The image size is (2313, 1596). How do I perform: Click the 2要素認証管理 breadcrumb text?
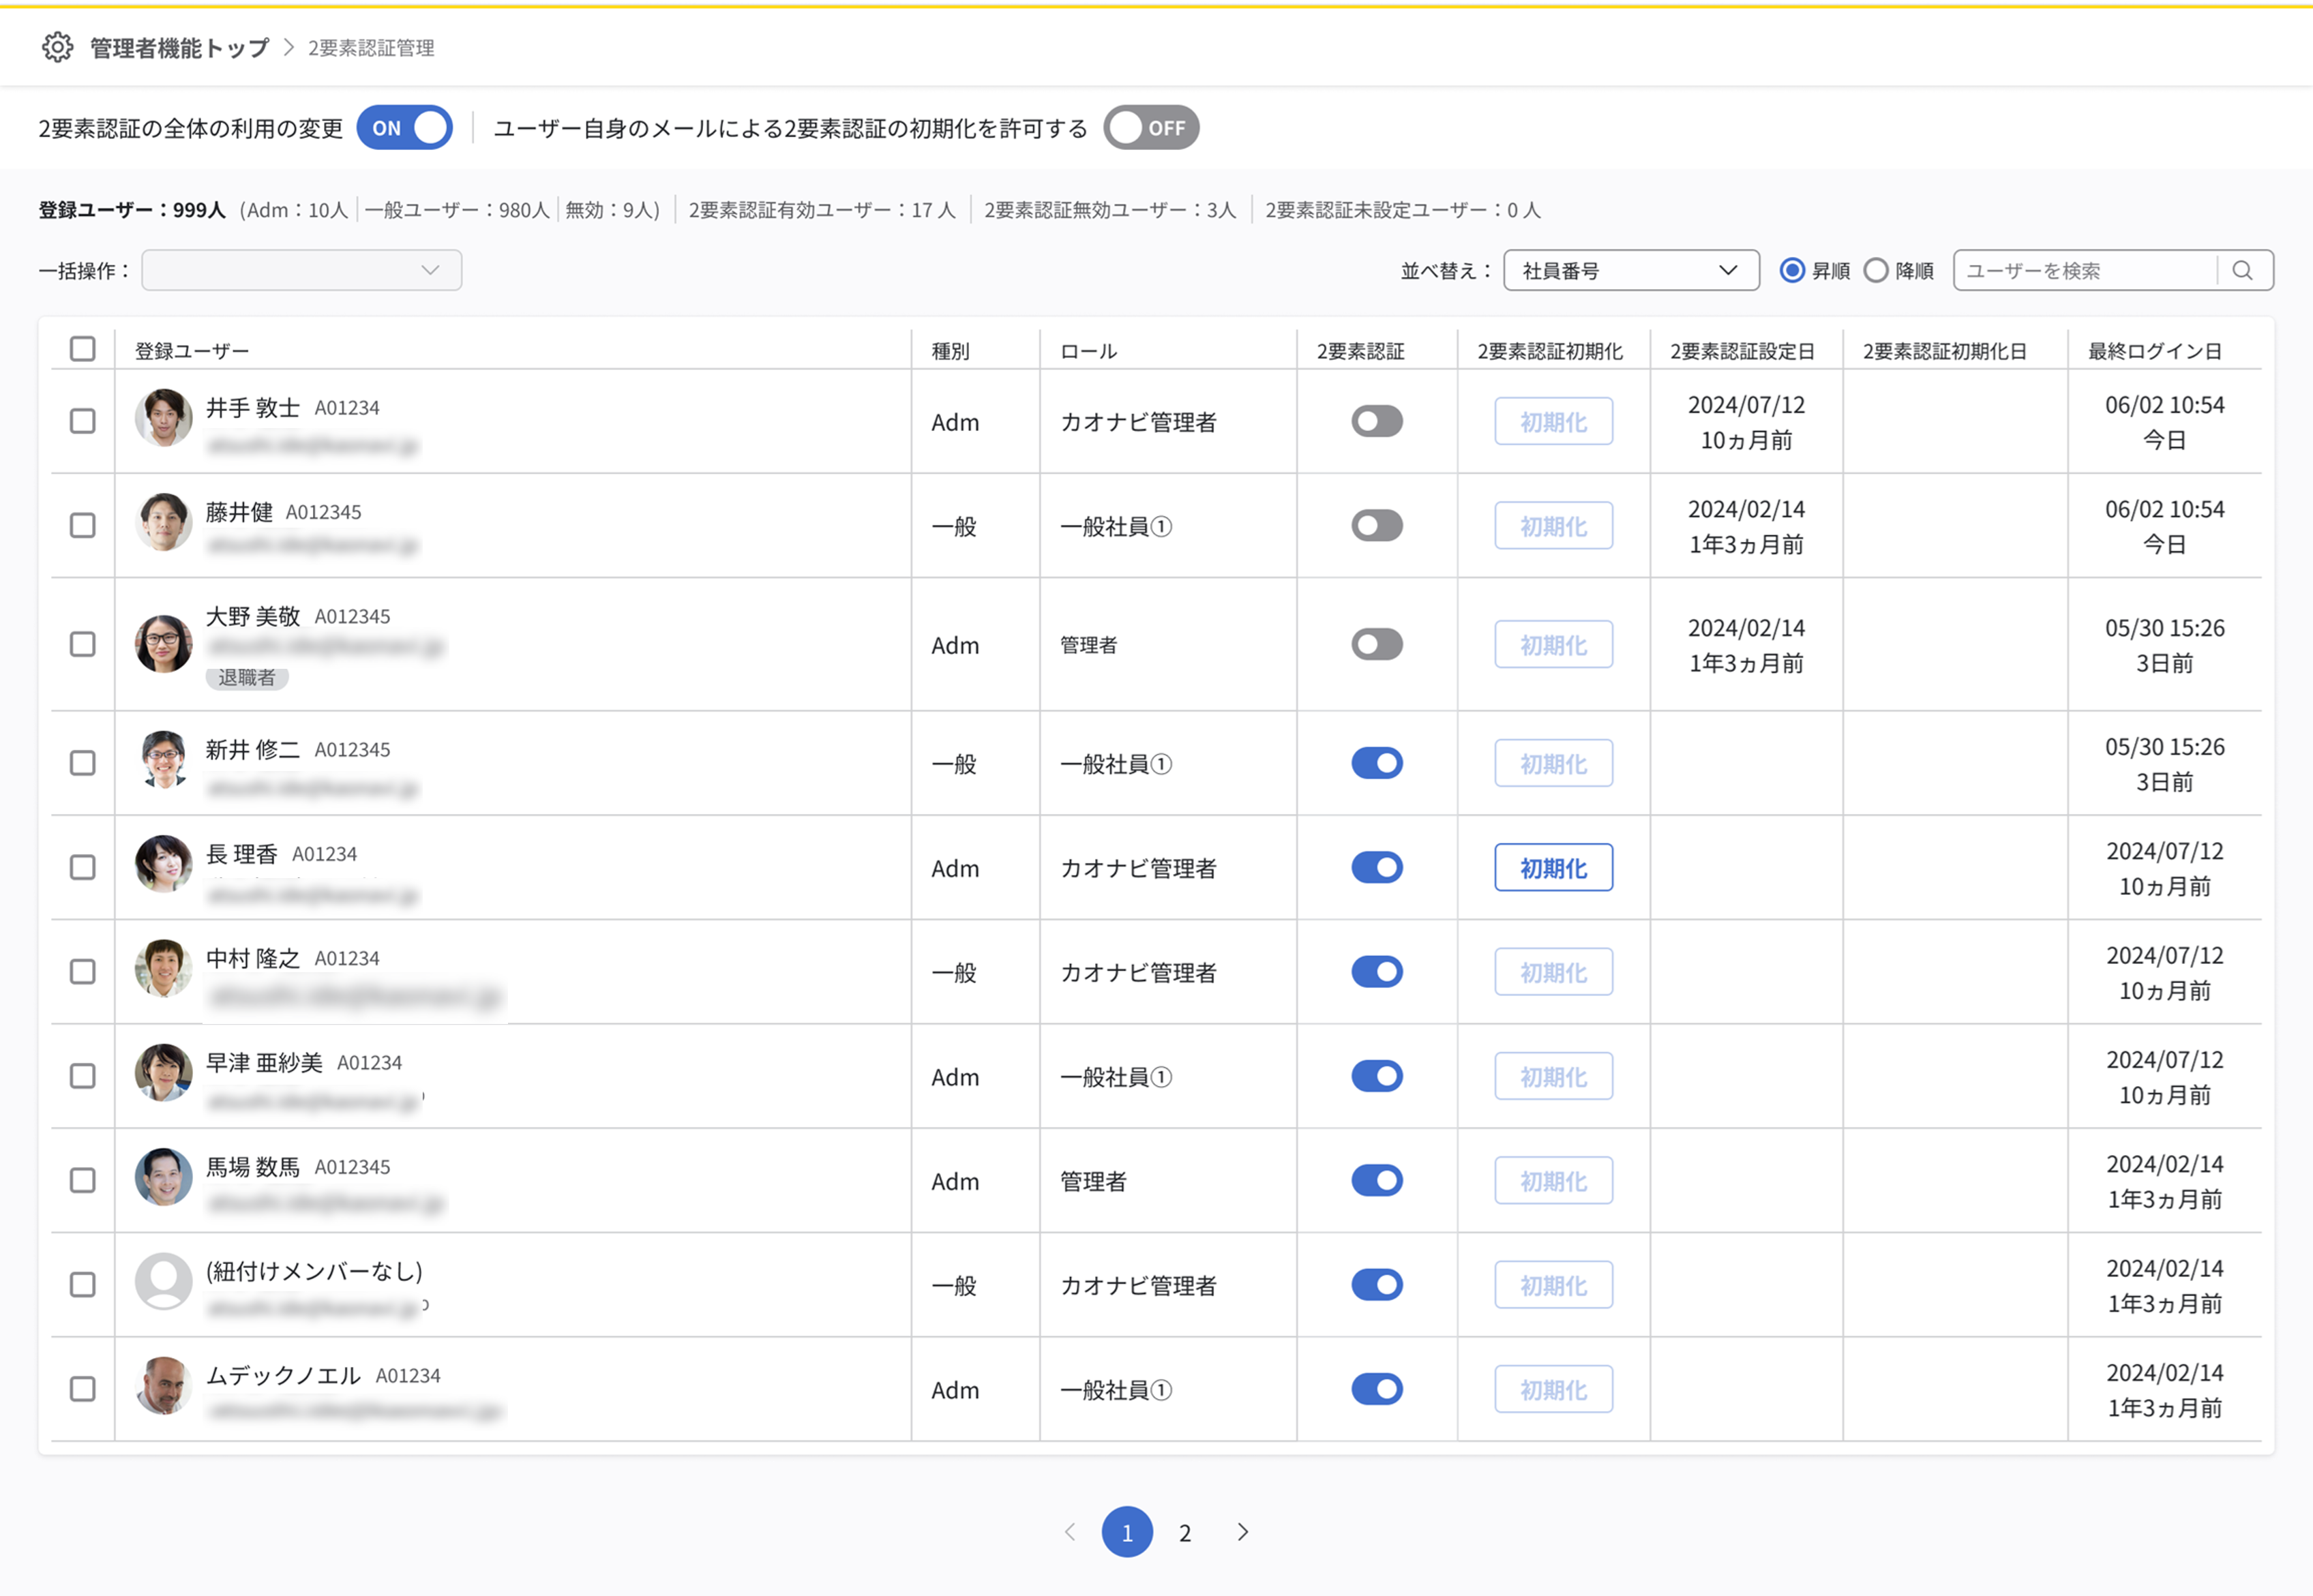[371, 47]
